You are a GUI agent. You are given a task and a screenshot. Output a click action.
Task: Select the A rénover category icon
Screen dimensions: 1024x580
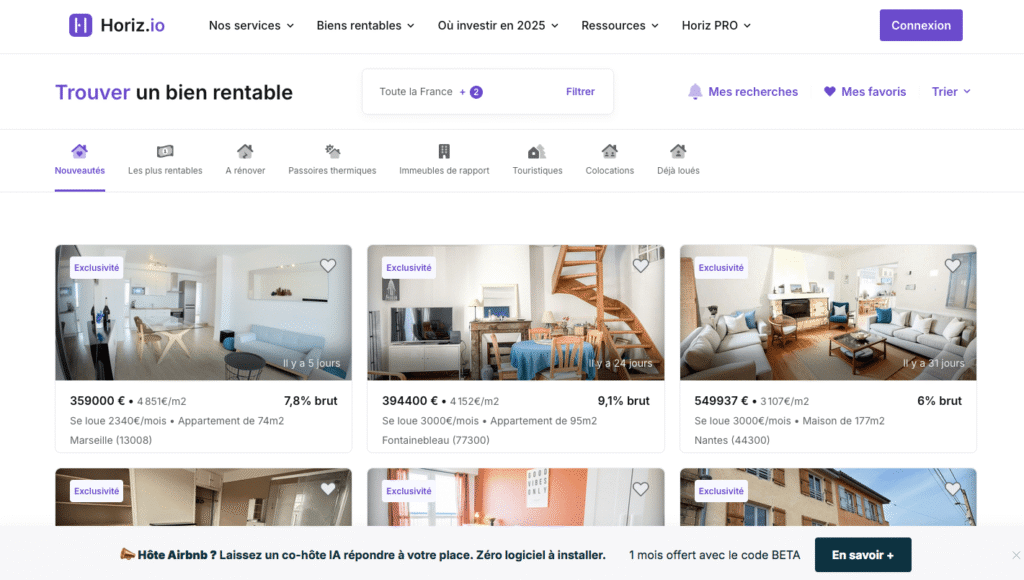(245, 151)
